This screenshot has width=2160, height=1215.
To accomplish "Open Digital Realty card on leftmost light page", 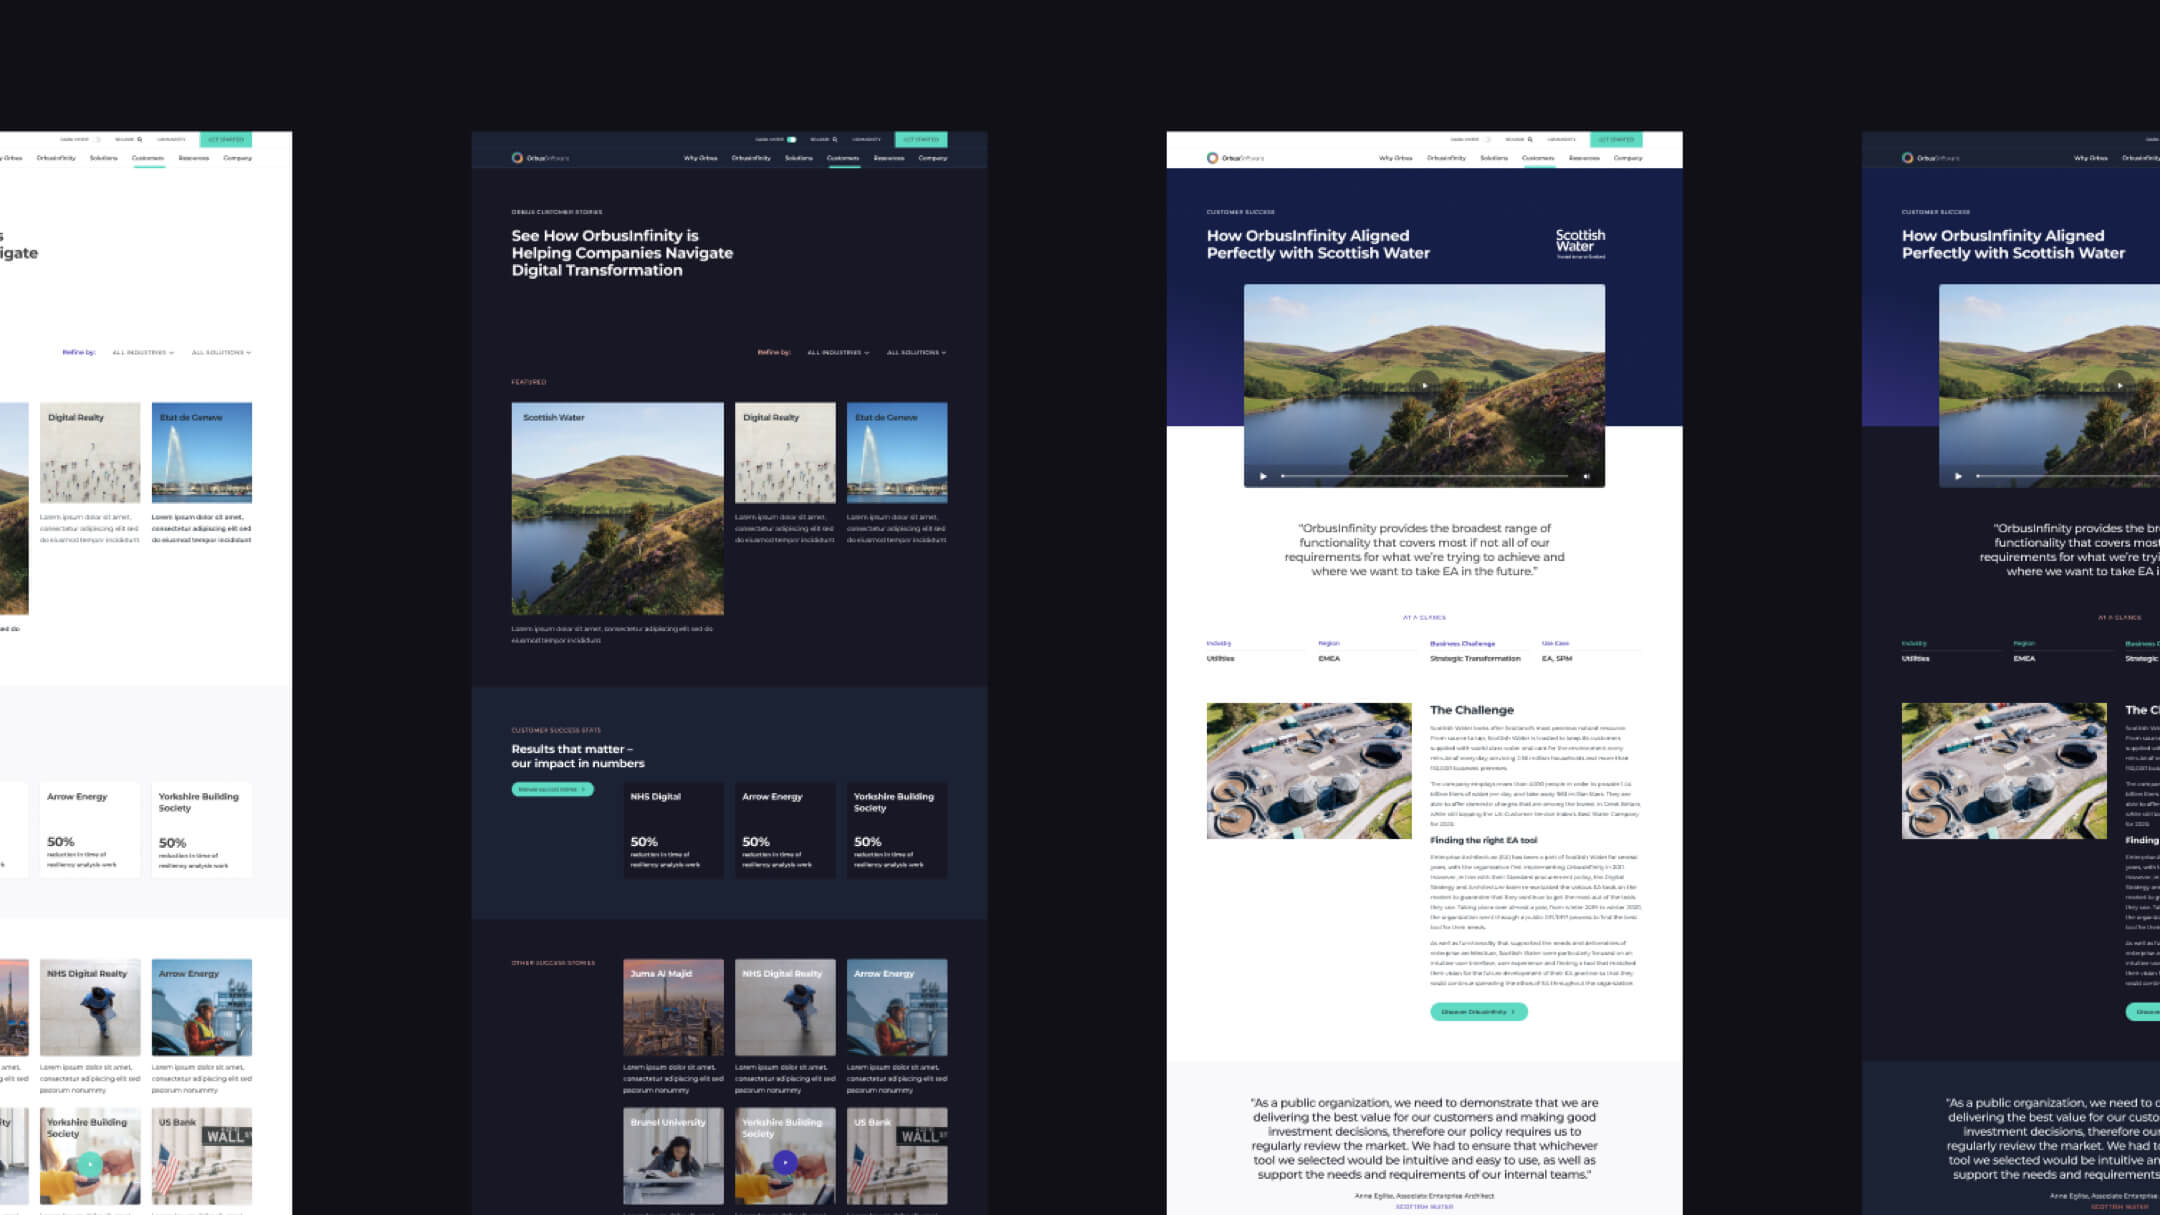I will point(90,453).
